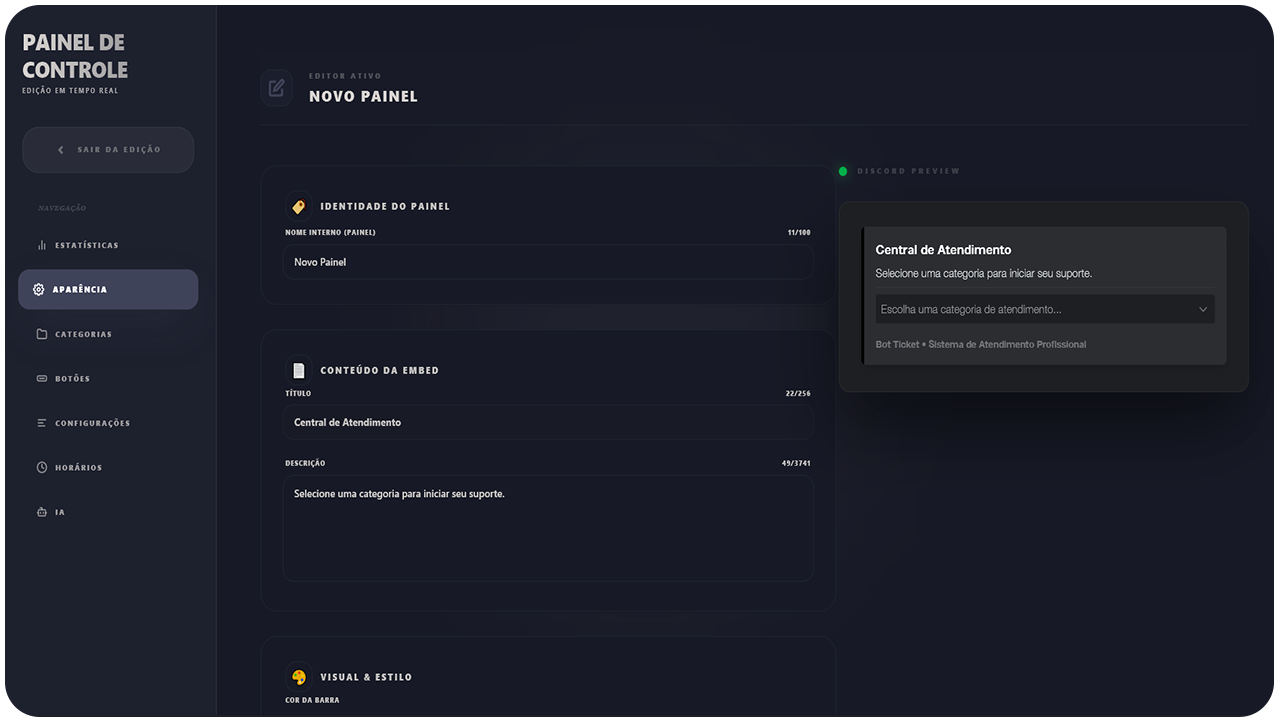Open the Botões navigation item
This screenshot has width=1280, height=720.
72,379
